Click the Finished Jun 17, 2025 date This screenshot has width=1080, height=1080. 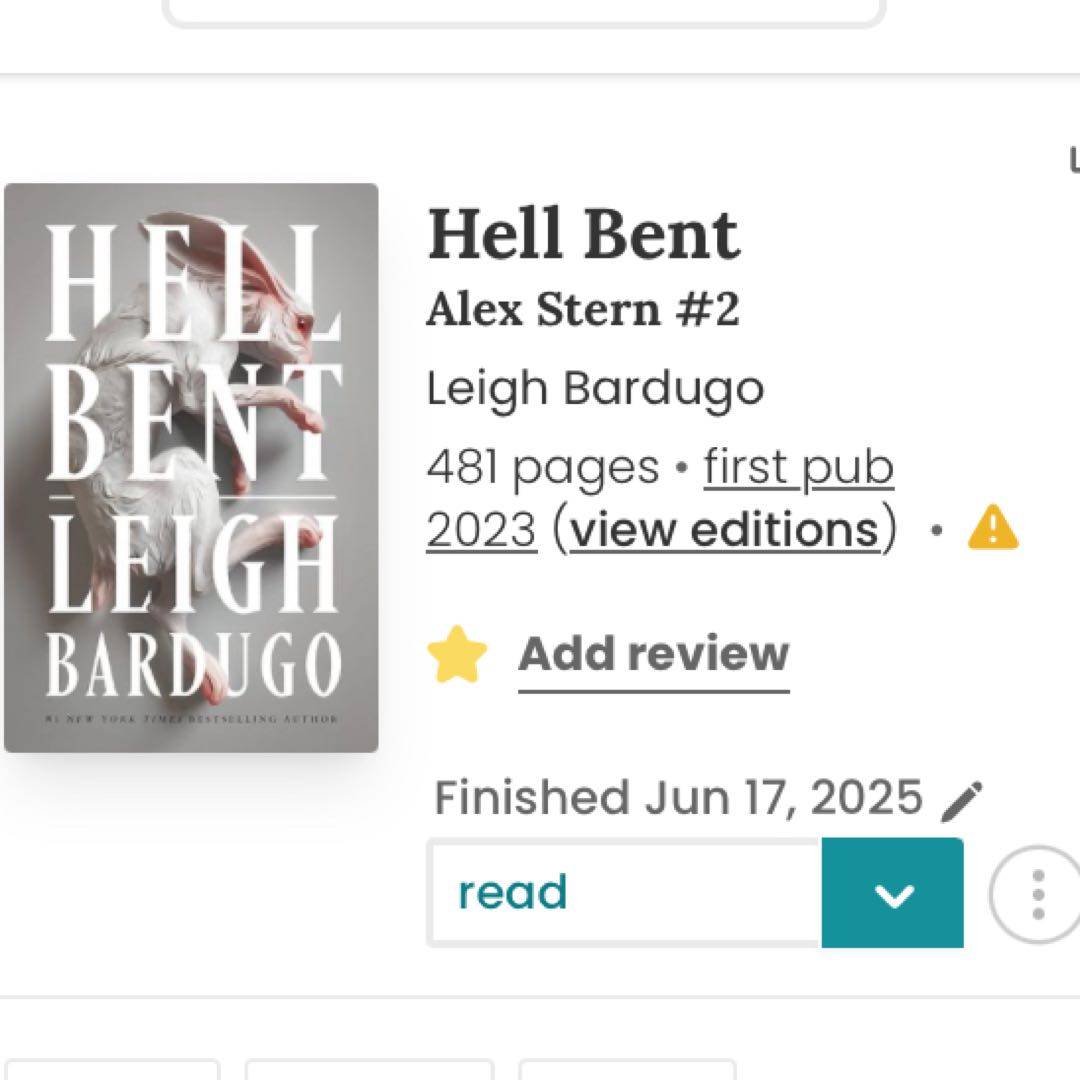[678, 798]
